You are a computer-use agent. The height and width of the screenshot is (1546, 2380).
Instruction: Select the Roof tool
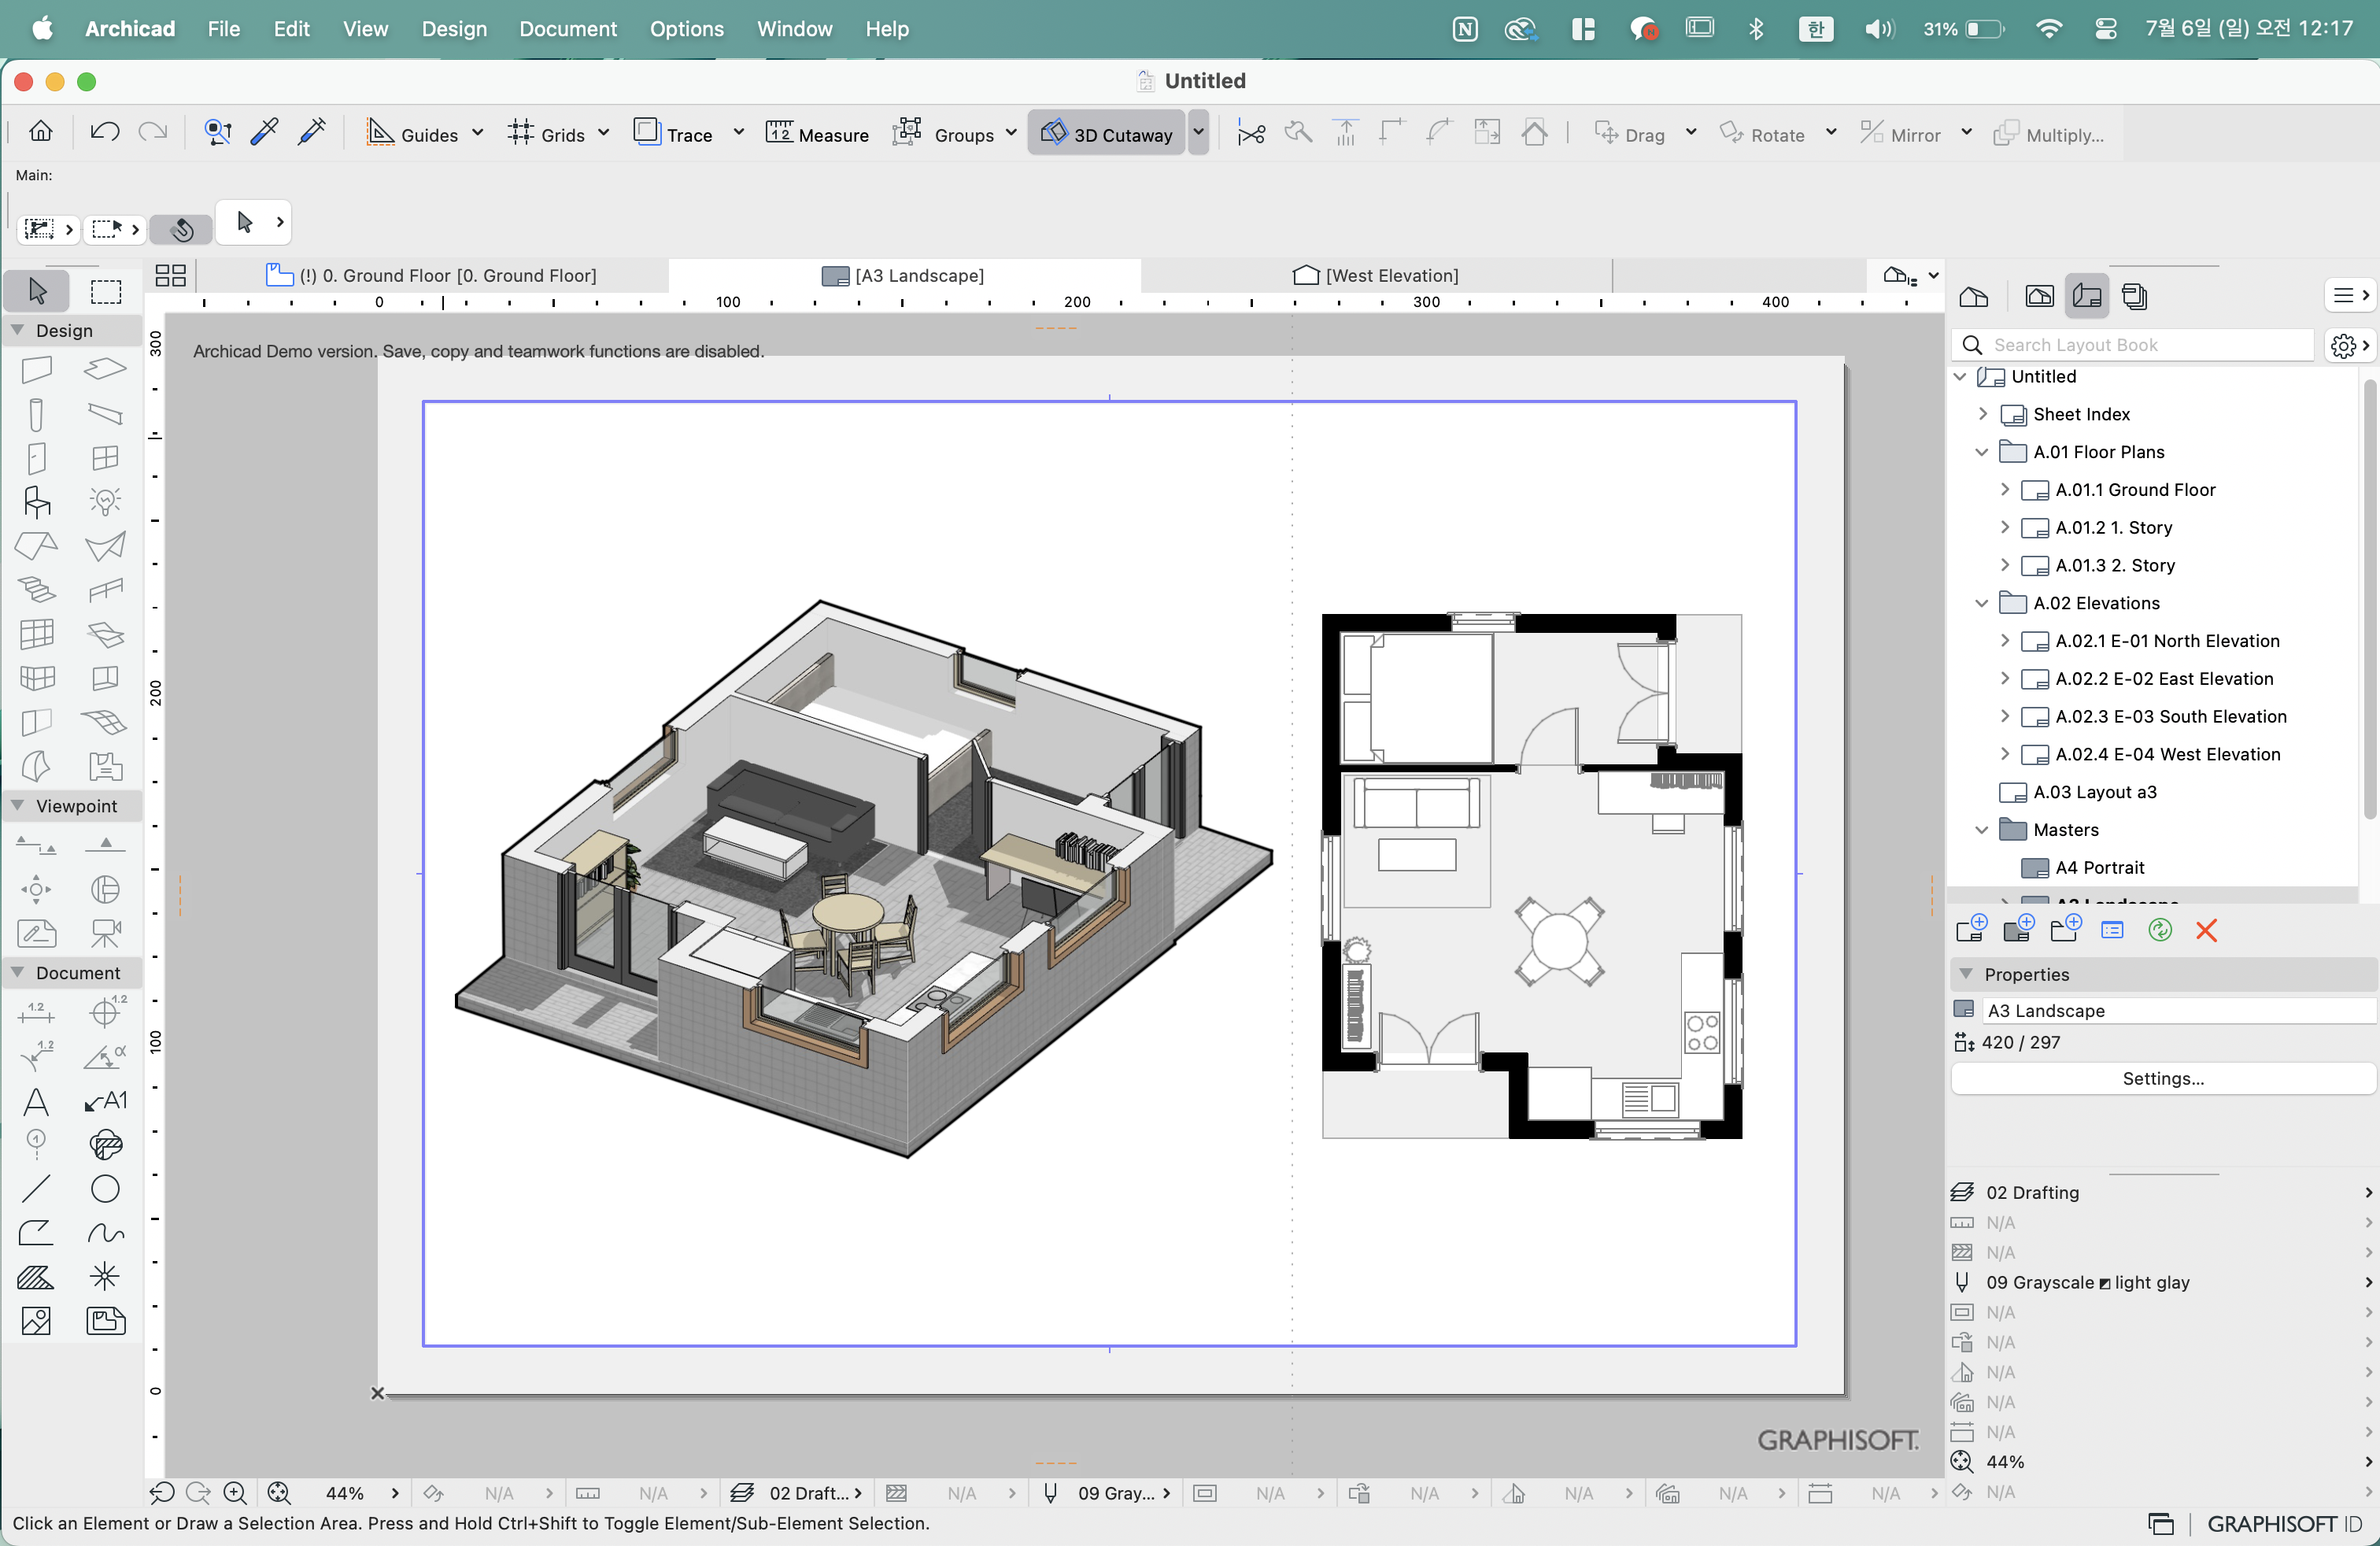37,546
